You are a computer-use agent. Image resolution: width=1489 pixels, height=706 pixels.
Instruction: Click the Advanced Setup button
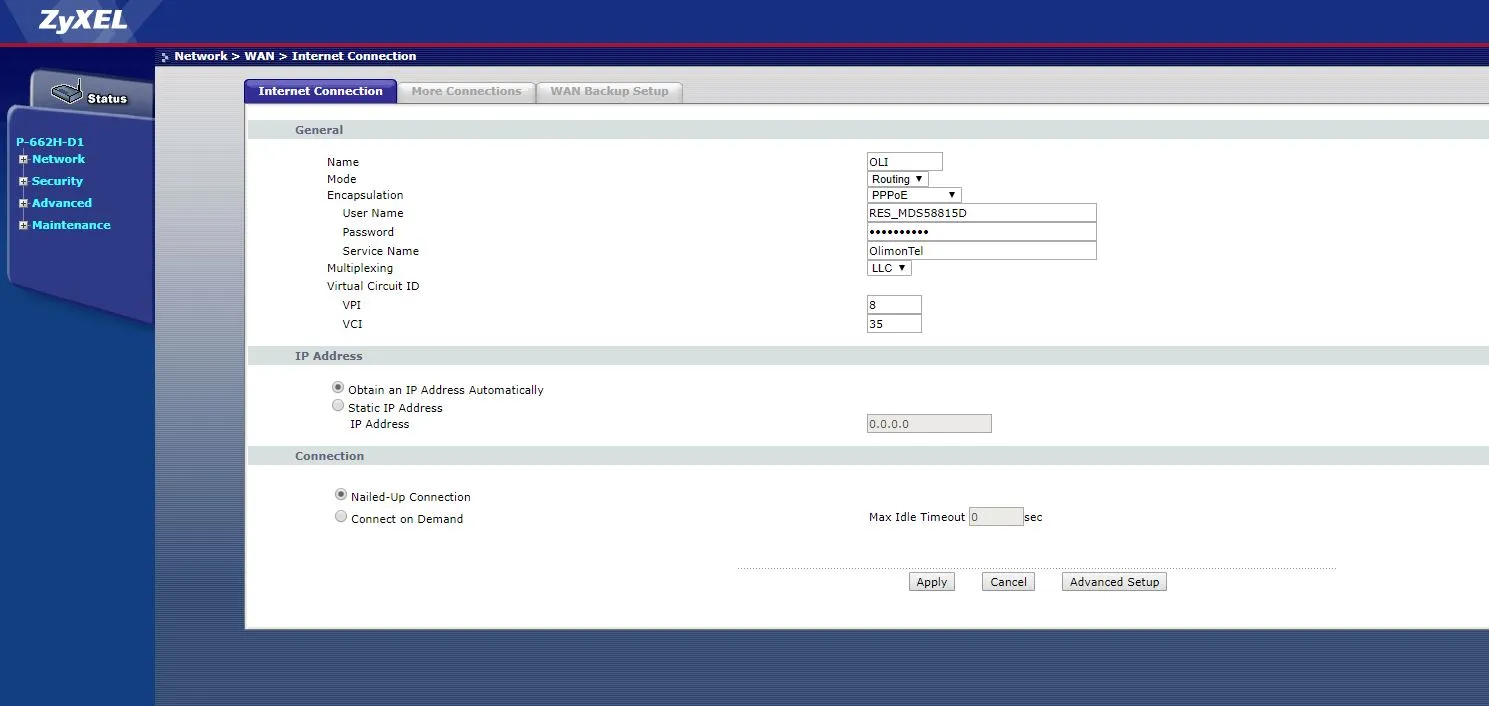click(x=1114, y=582)
